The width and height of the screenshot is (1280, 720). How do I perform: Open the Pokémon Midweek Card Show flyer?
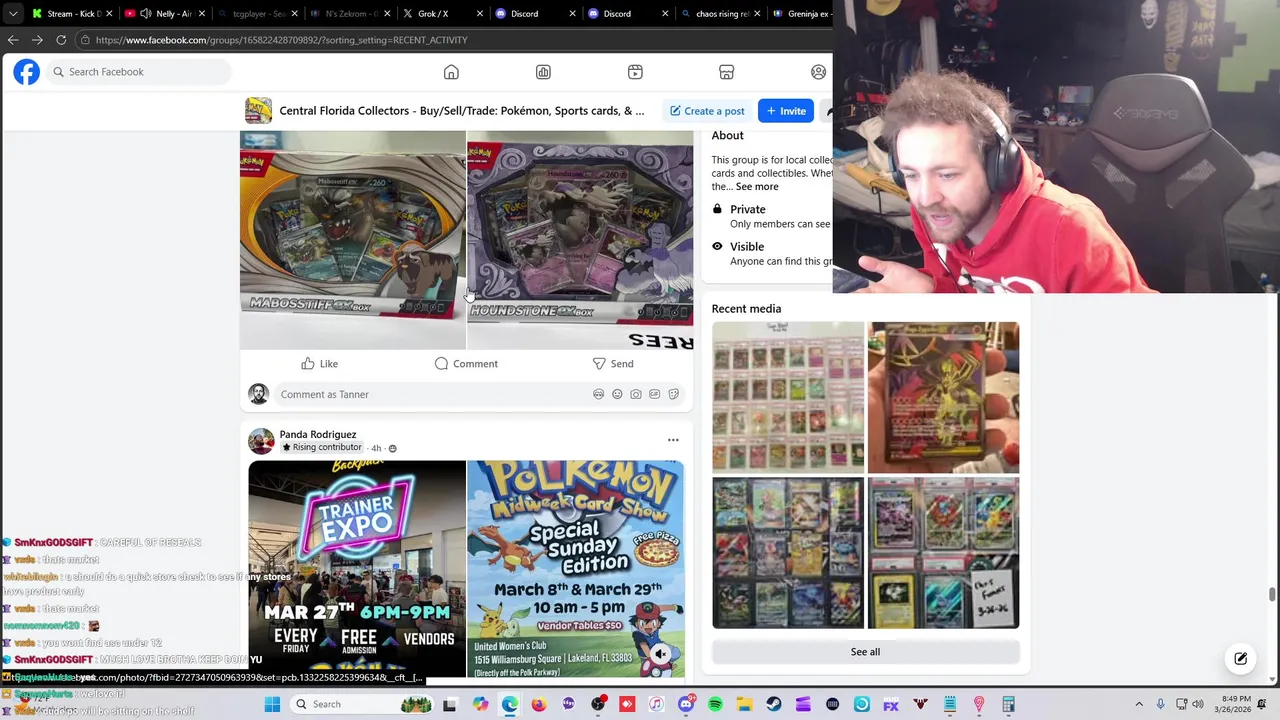pos(576,569)
